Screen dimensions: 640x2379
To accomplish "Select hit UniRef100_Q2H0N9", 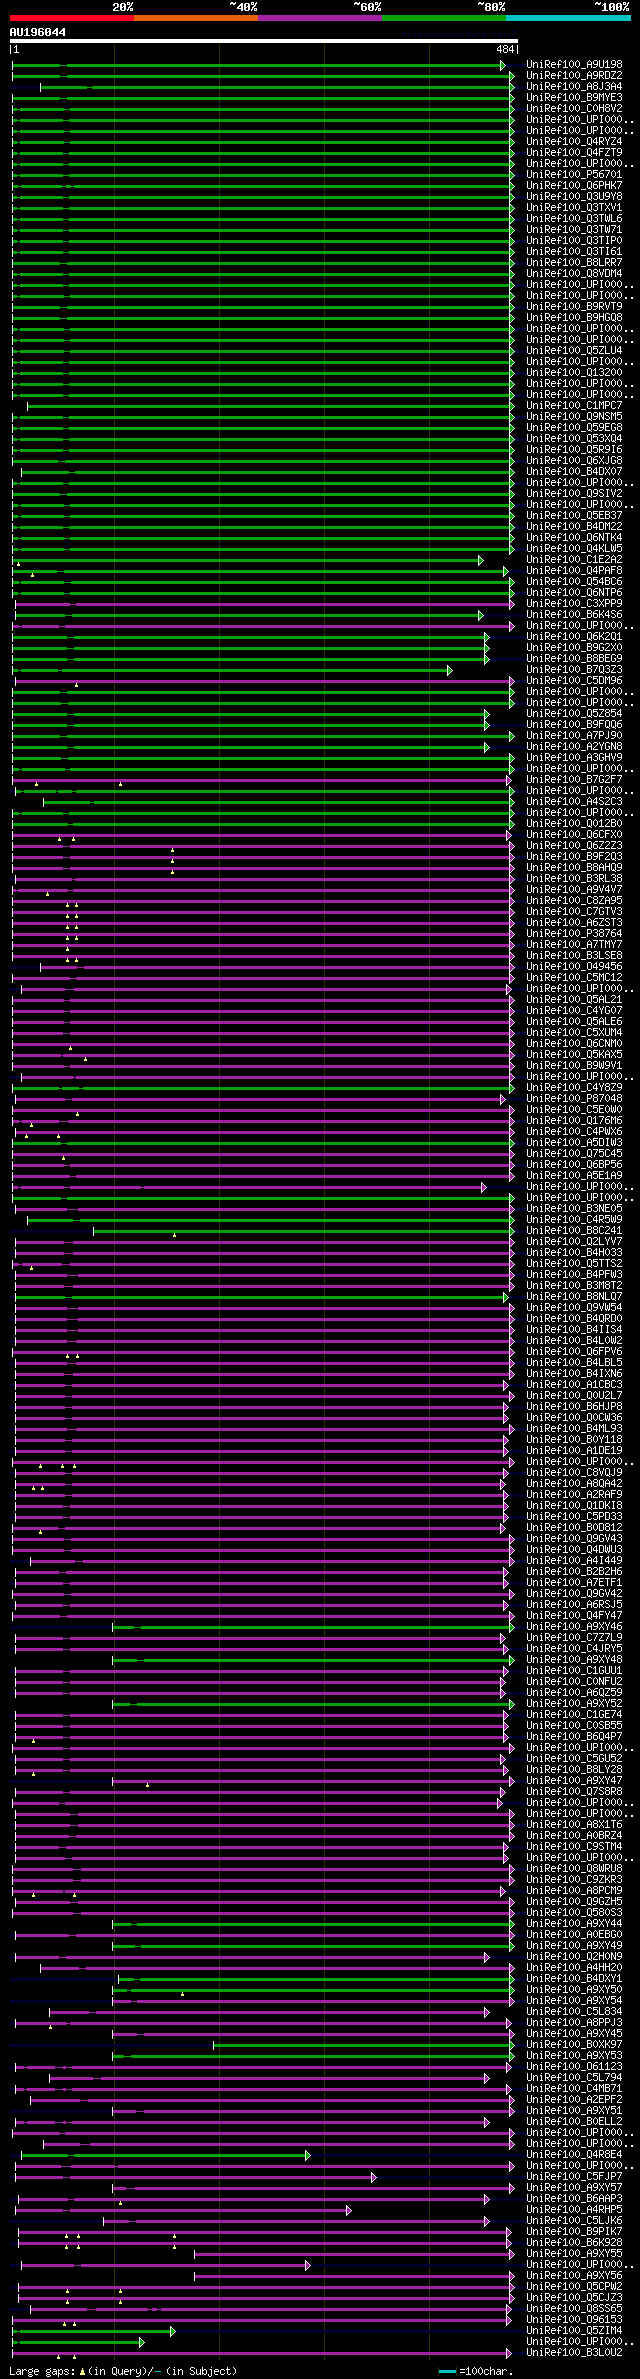I will pos(574,1956).
